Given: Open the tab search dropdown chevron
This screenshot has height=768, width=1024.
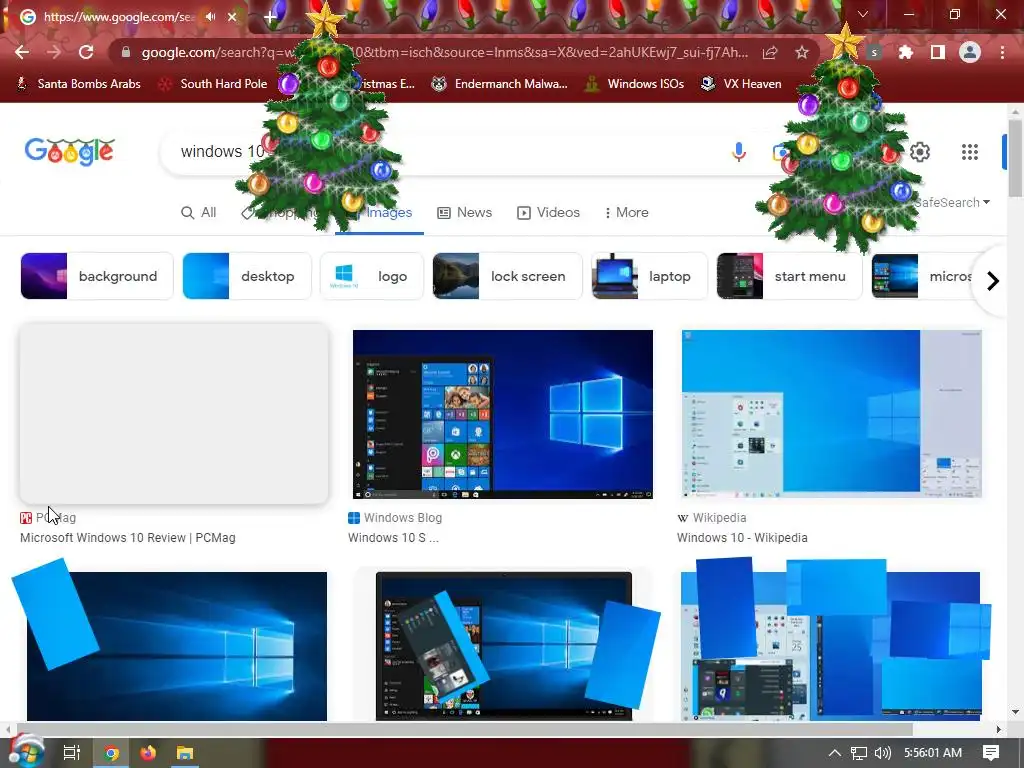Looking at the screenshot, I should point(863,14).
